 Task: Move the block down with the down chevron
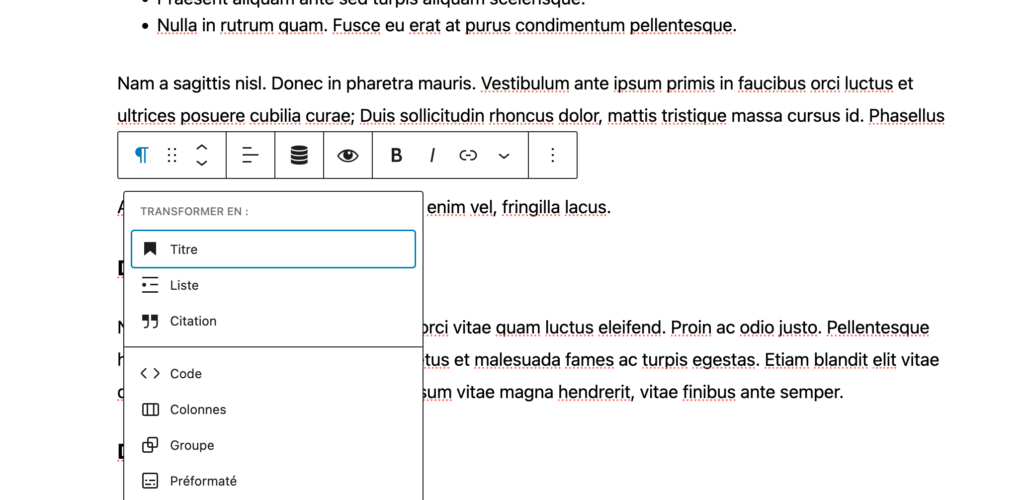pos(202,164)
